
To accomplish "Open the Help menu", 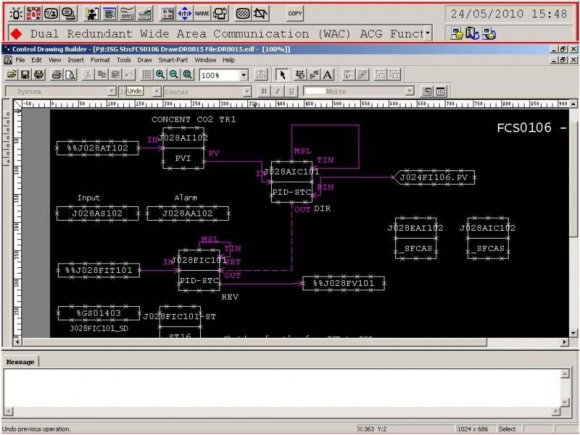I will (x=229, y=60).
